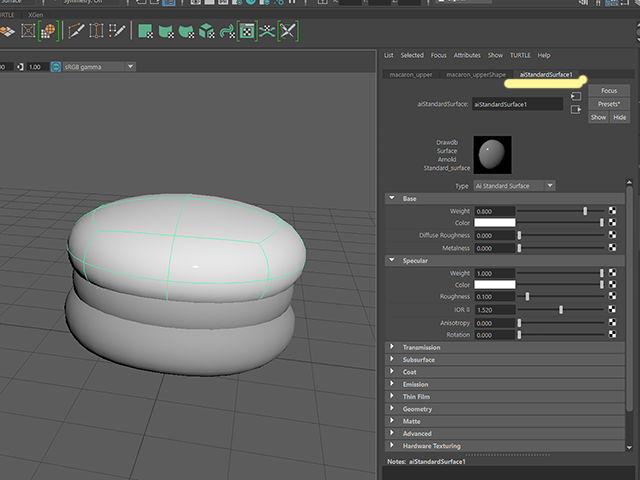Click the go to output connection icon
Screen dimensions: 640x480
point(576,109)
